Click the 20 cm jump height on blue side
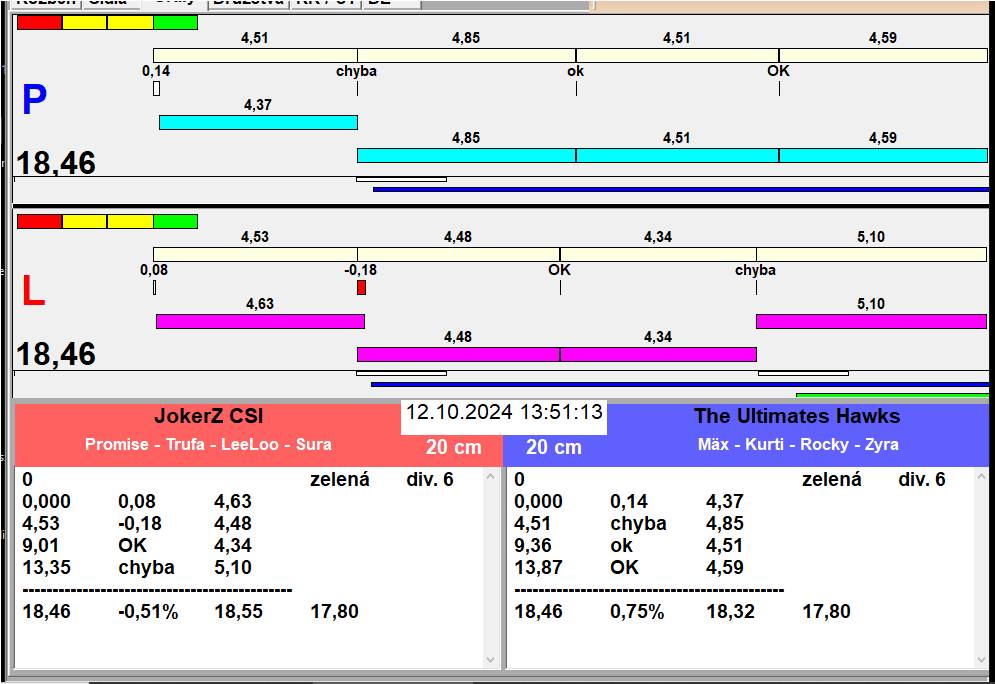 (x=554, y=447)
